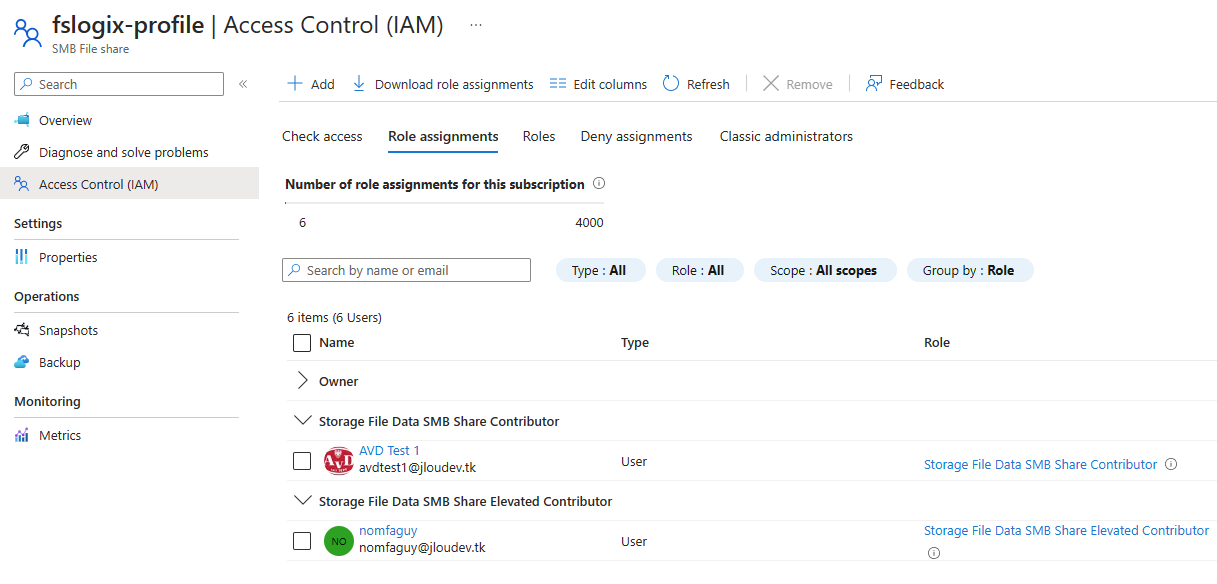
Task: Click the sidebar Search field
Action: [x=119, y=84]
